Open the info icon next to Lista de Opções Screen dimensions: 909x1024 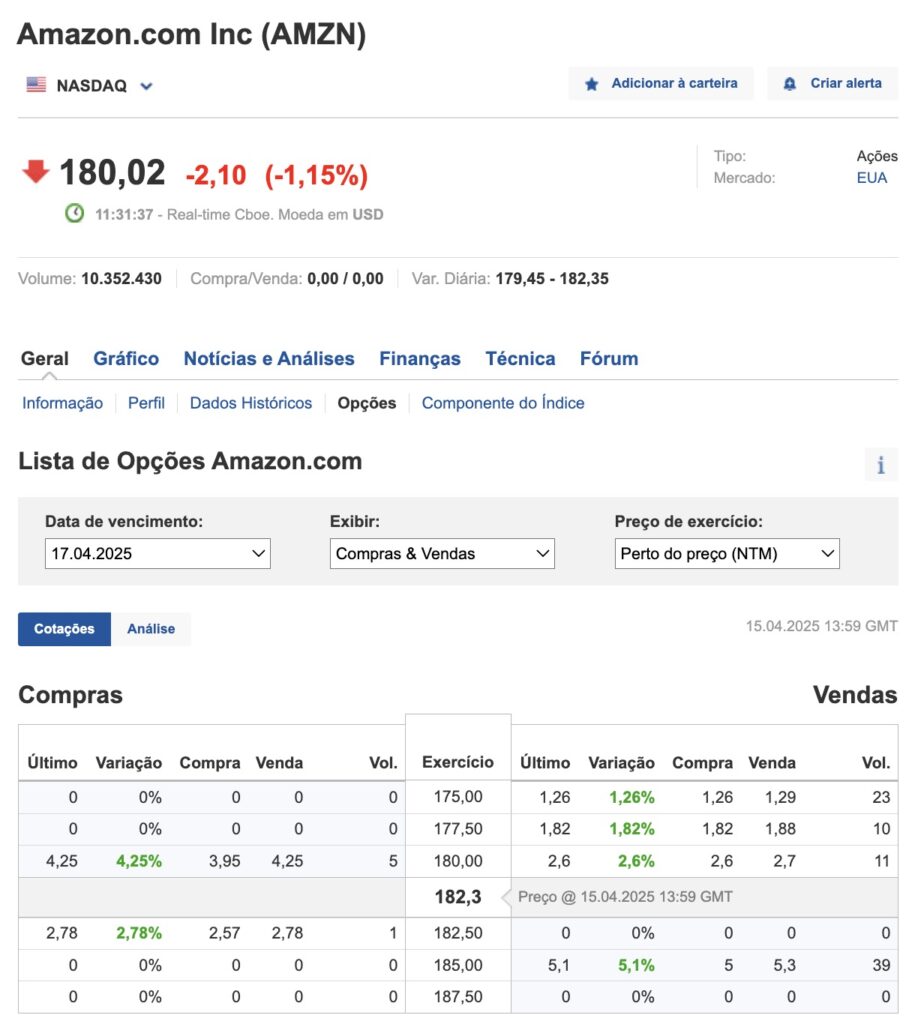coord(881,465)
